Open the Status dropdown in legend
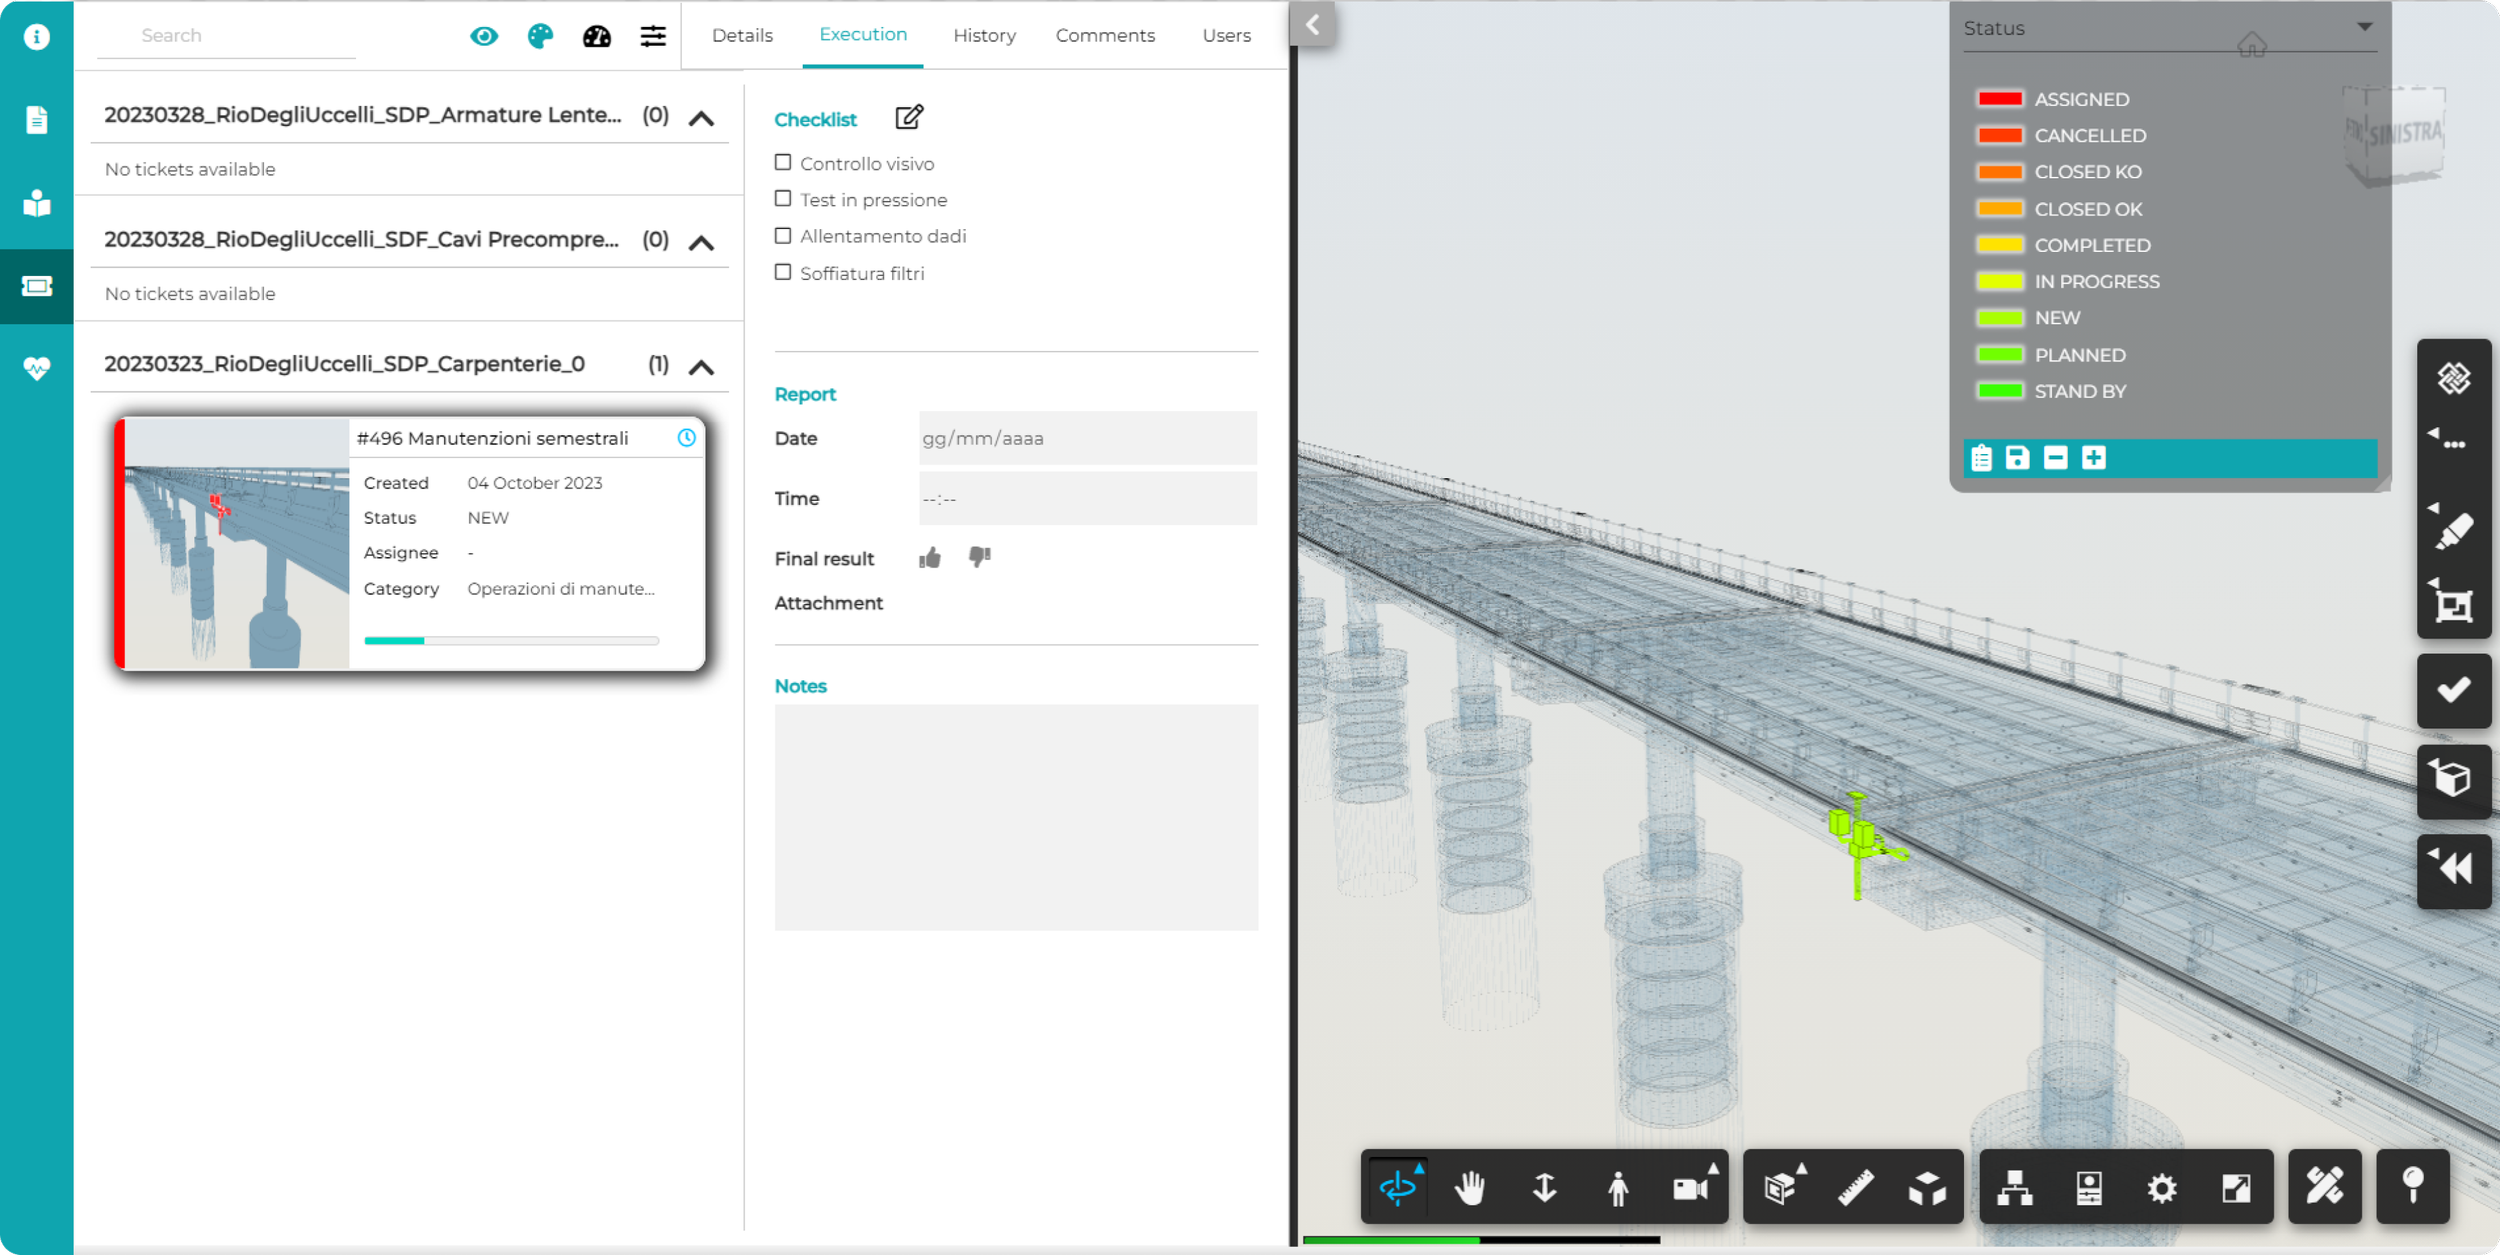Screen dimensions: 2500x1255 (x=2364, y=28)
